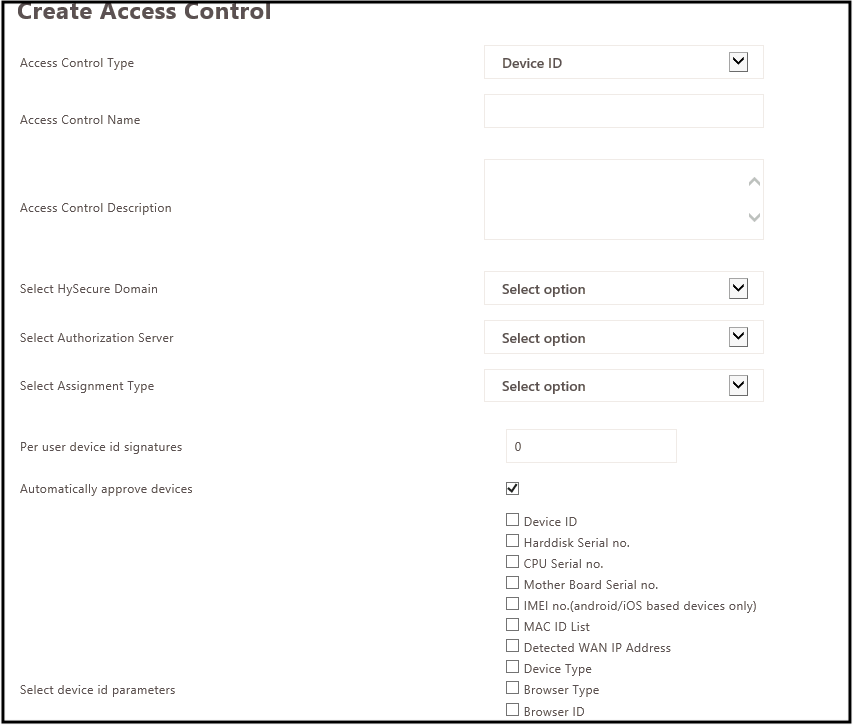853x725 pixels.
Task: Open the Access Control Type dropdown
Action: [x=738, y=61]
